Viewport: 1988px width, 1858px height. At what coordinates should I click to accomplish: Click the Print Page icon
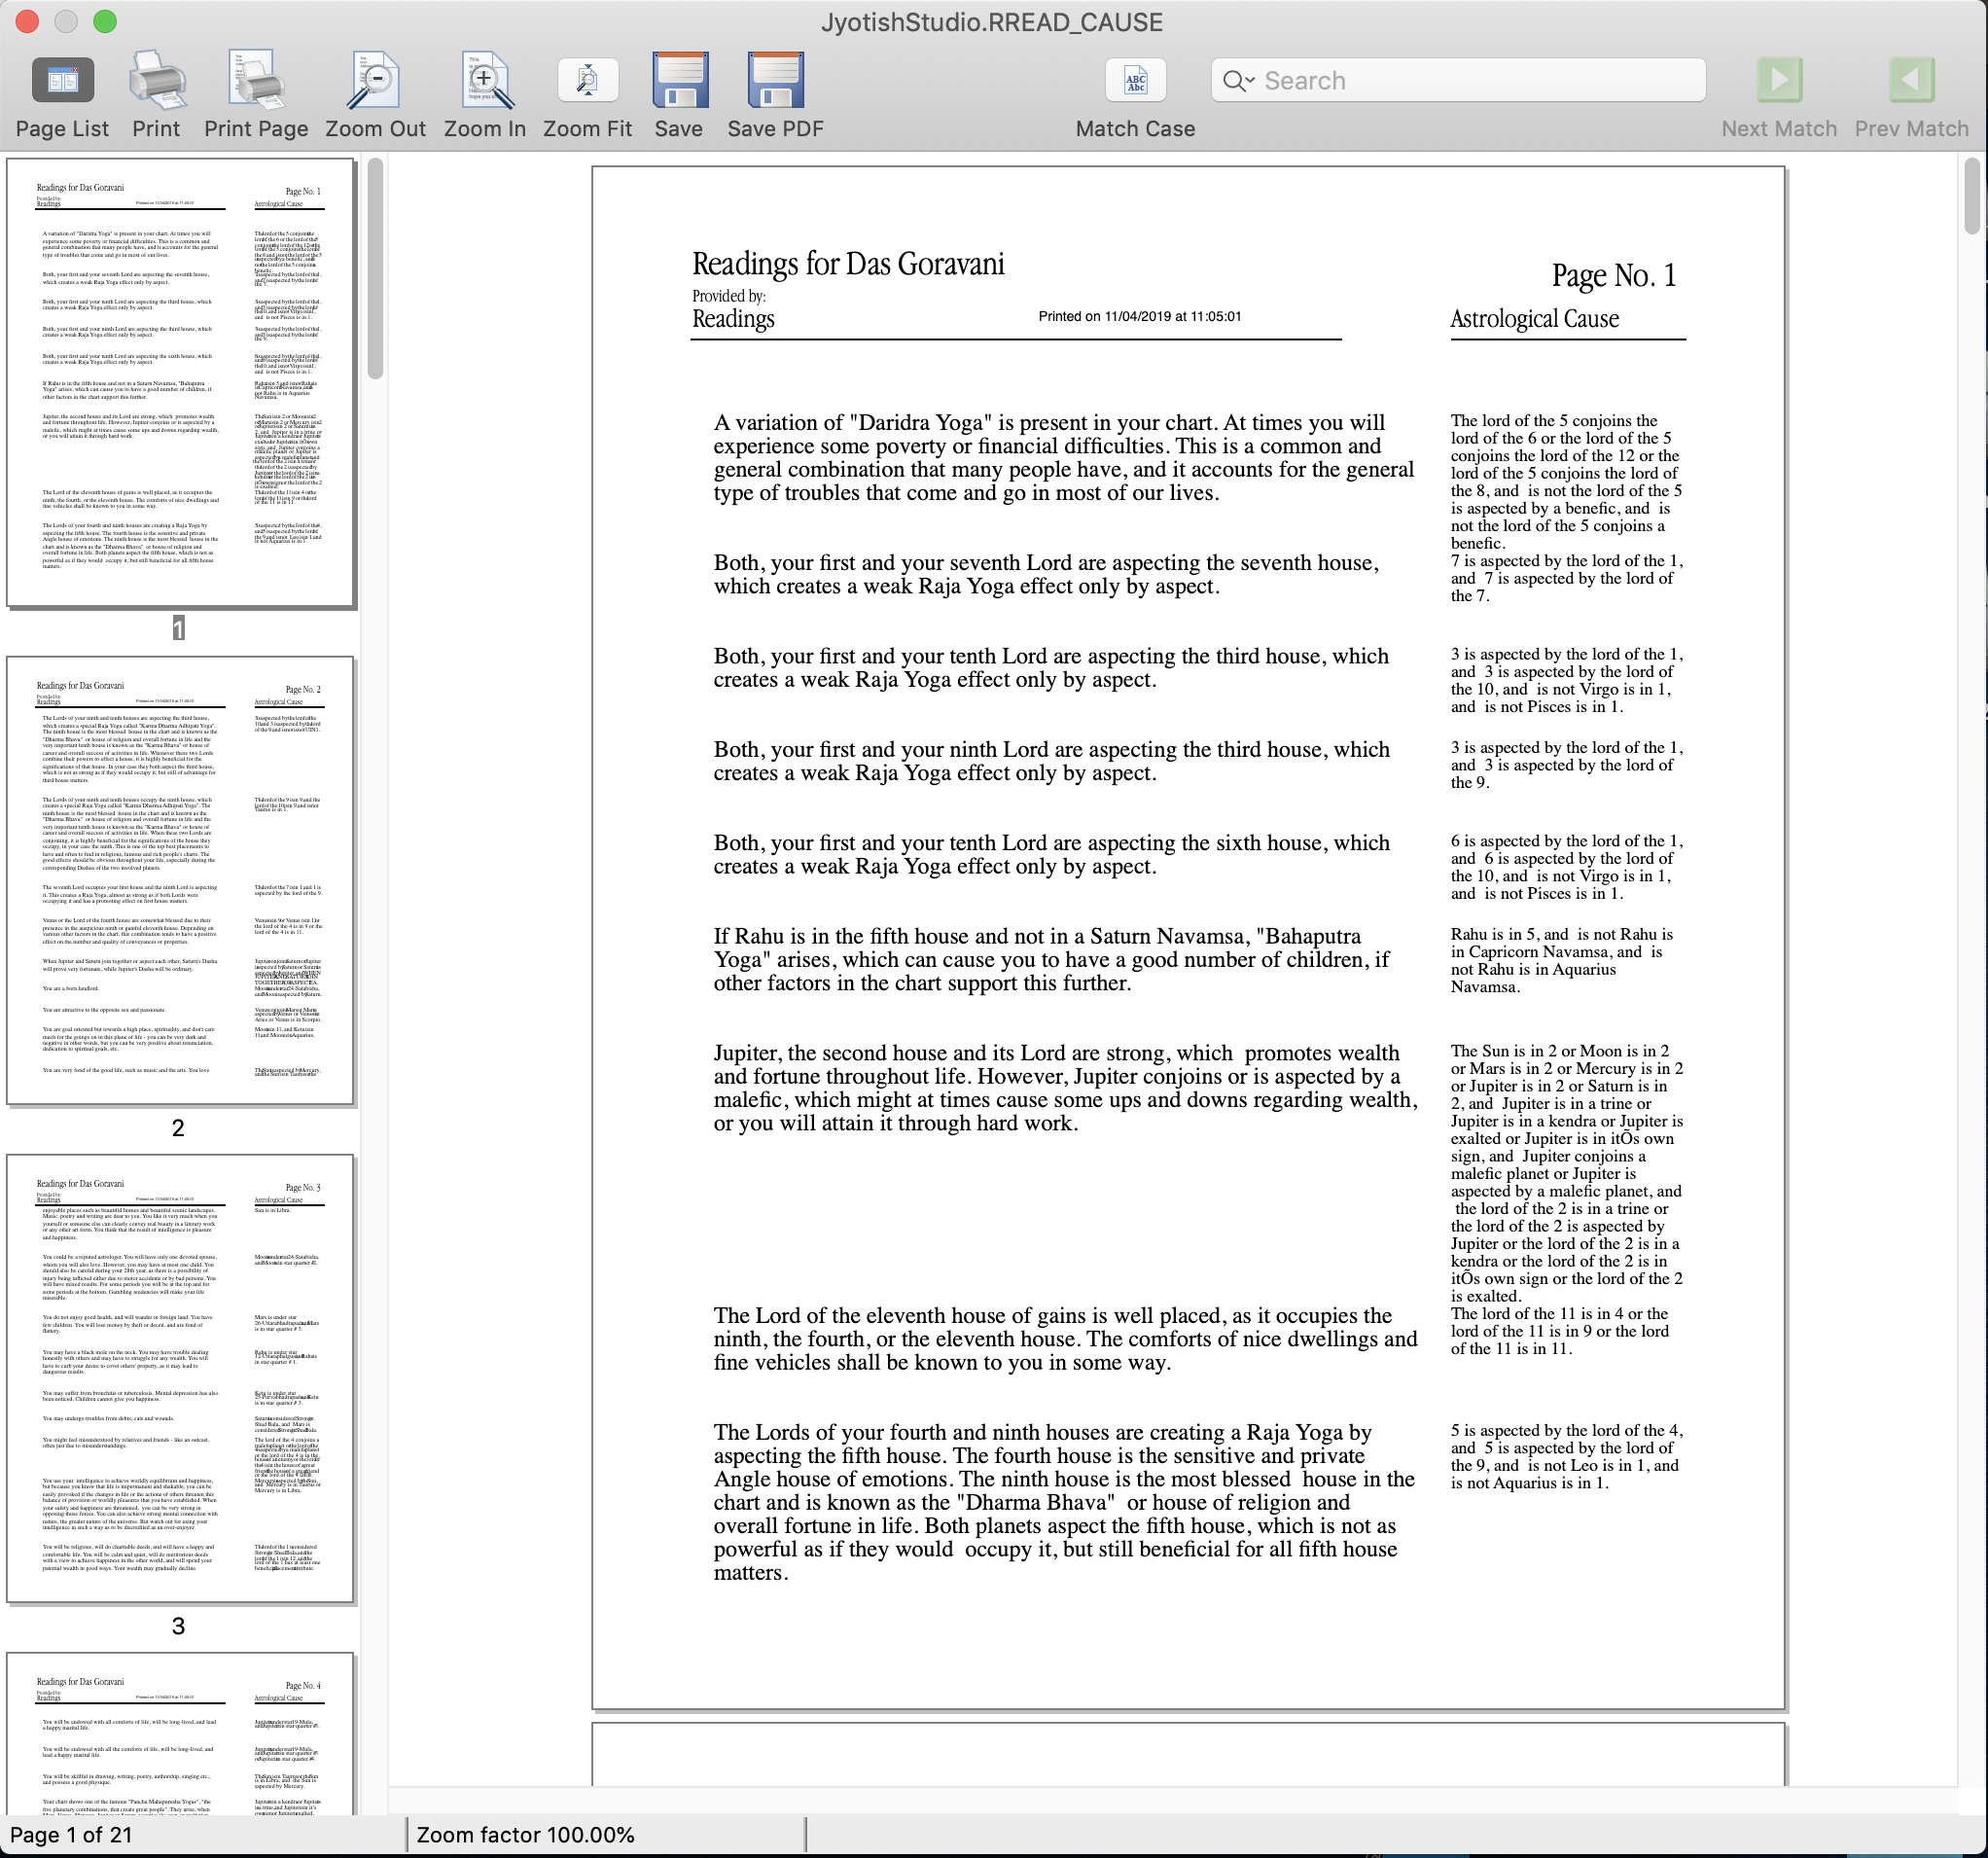tap(256, 80)
